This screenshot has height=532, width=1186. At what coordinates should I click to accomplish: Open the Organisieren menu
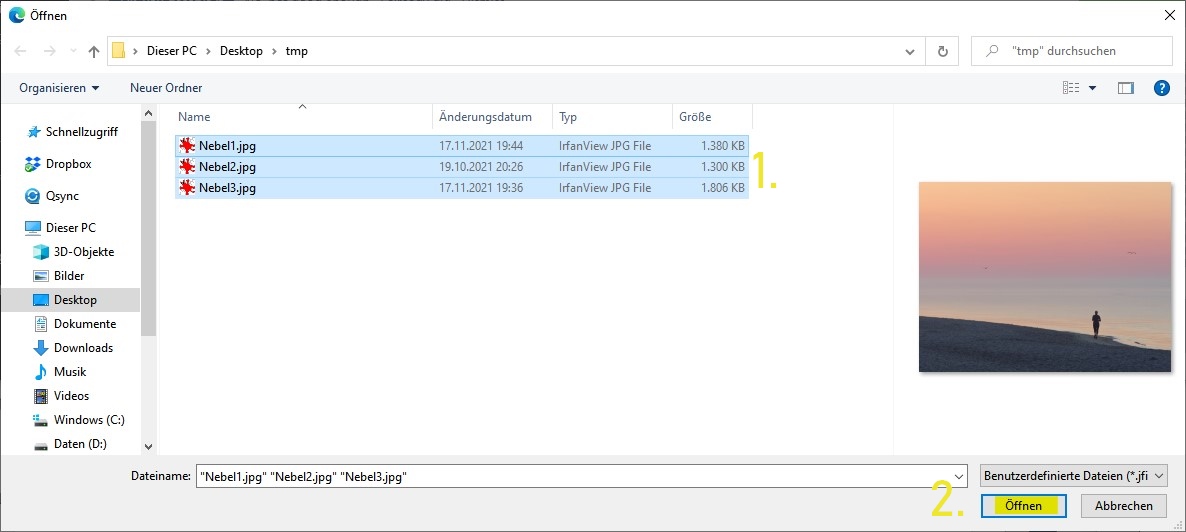pyautogui.click(x=59, y=88)
